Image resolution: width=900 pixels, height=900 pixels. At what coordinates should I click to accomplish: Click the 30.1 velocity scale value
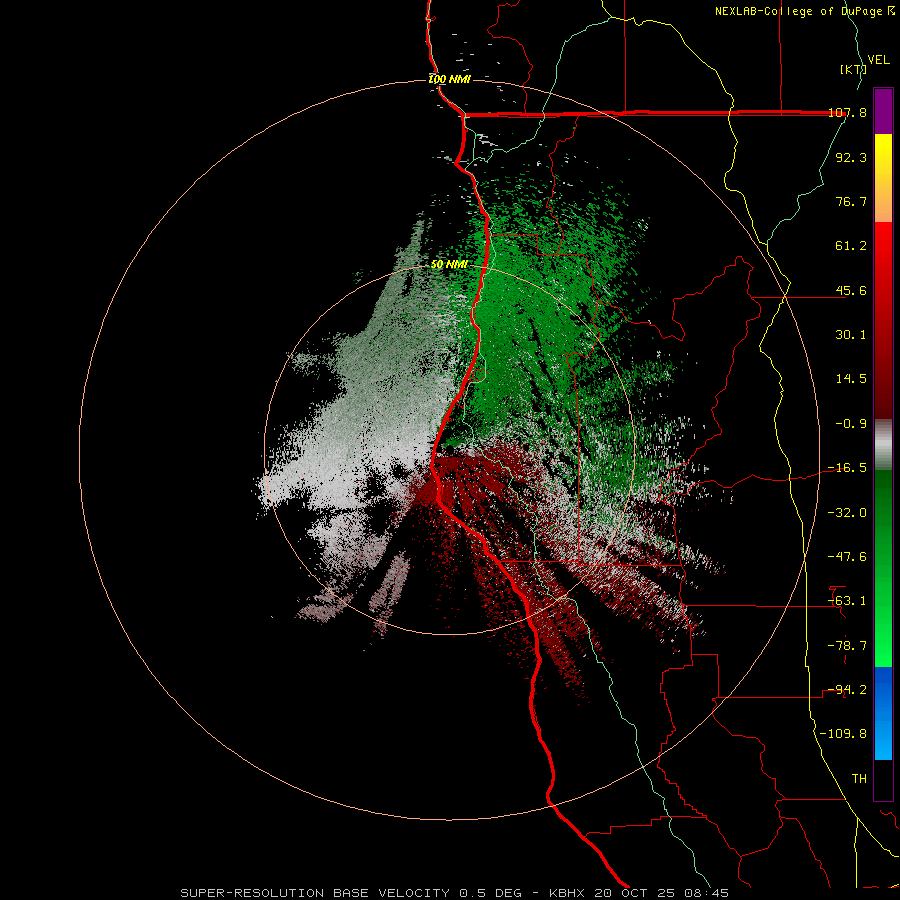(851, 335)
